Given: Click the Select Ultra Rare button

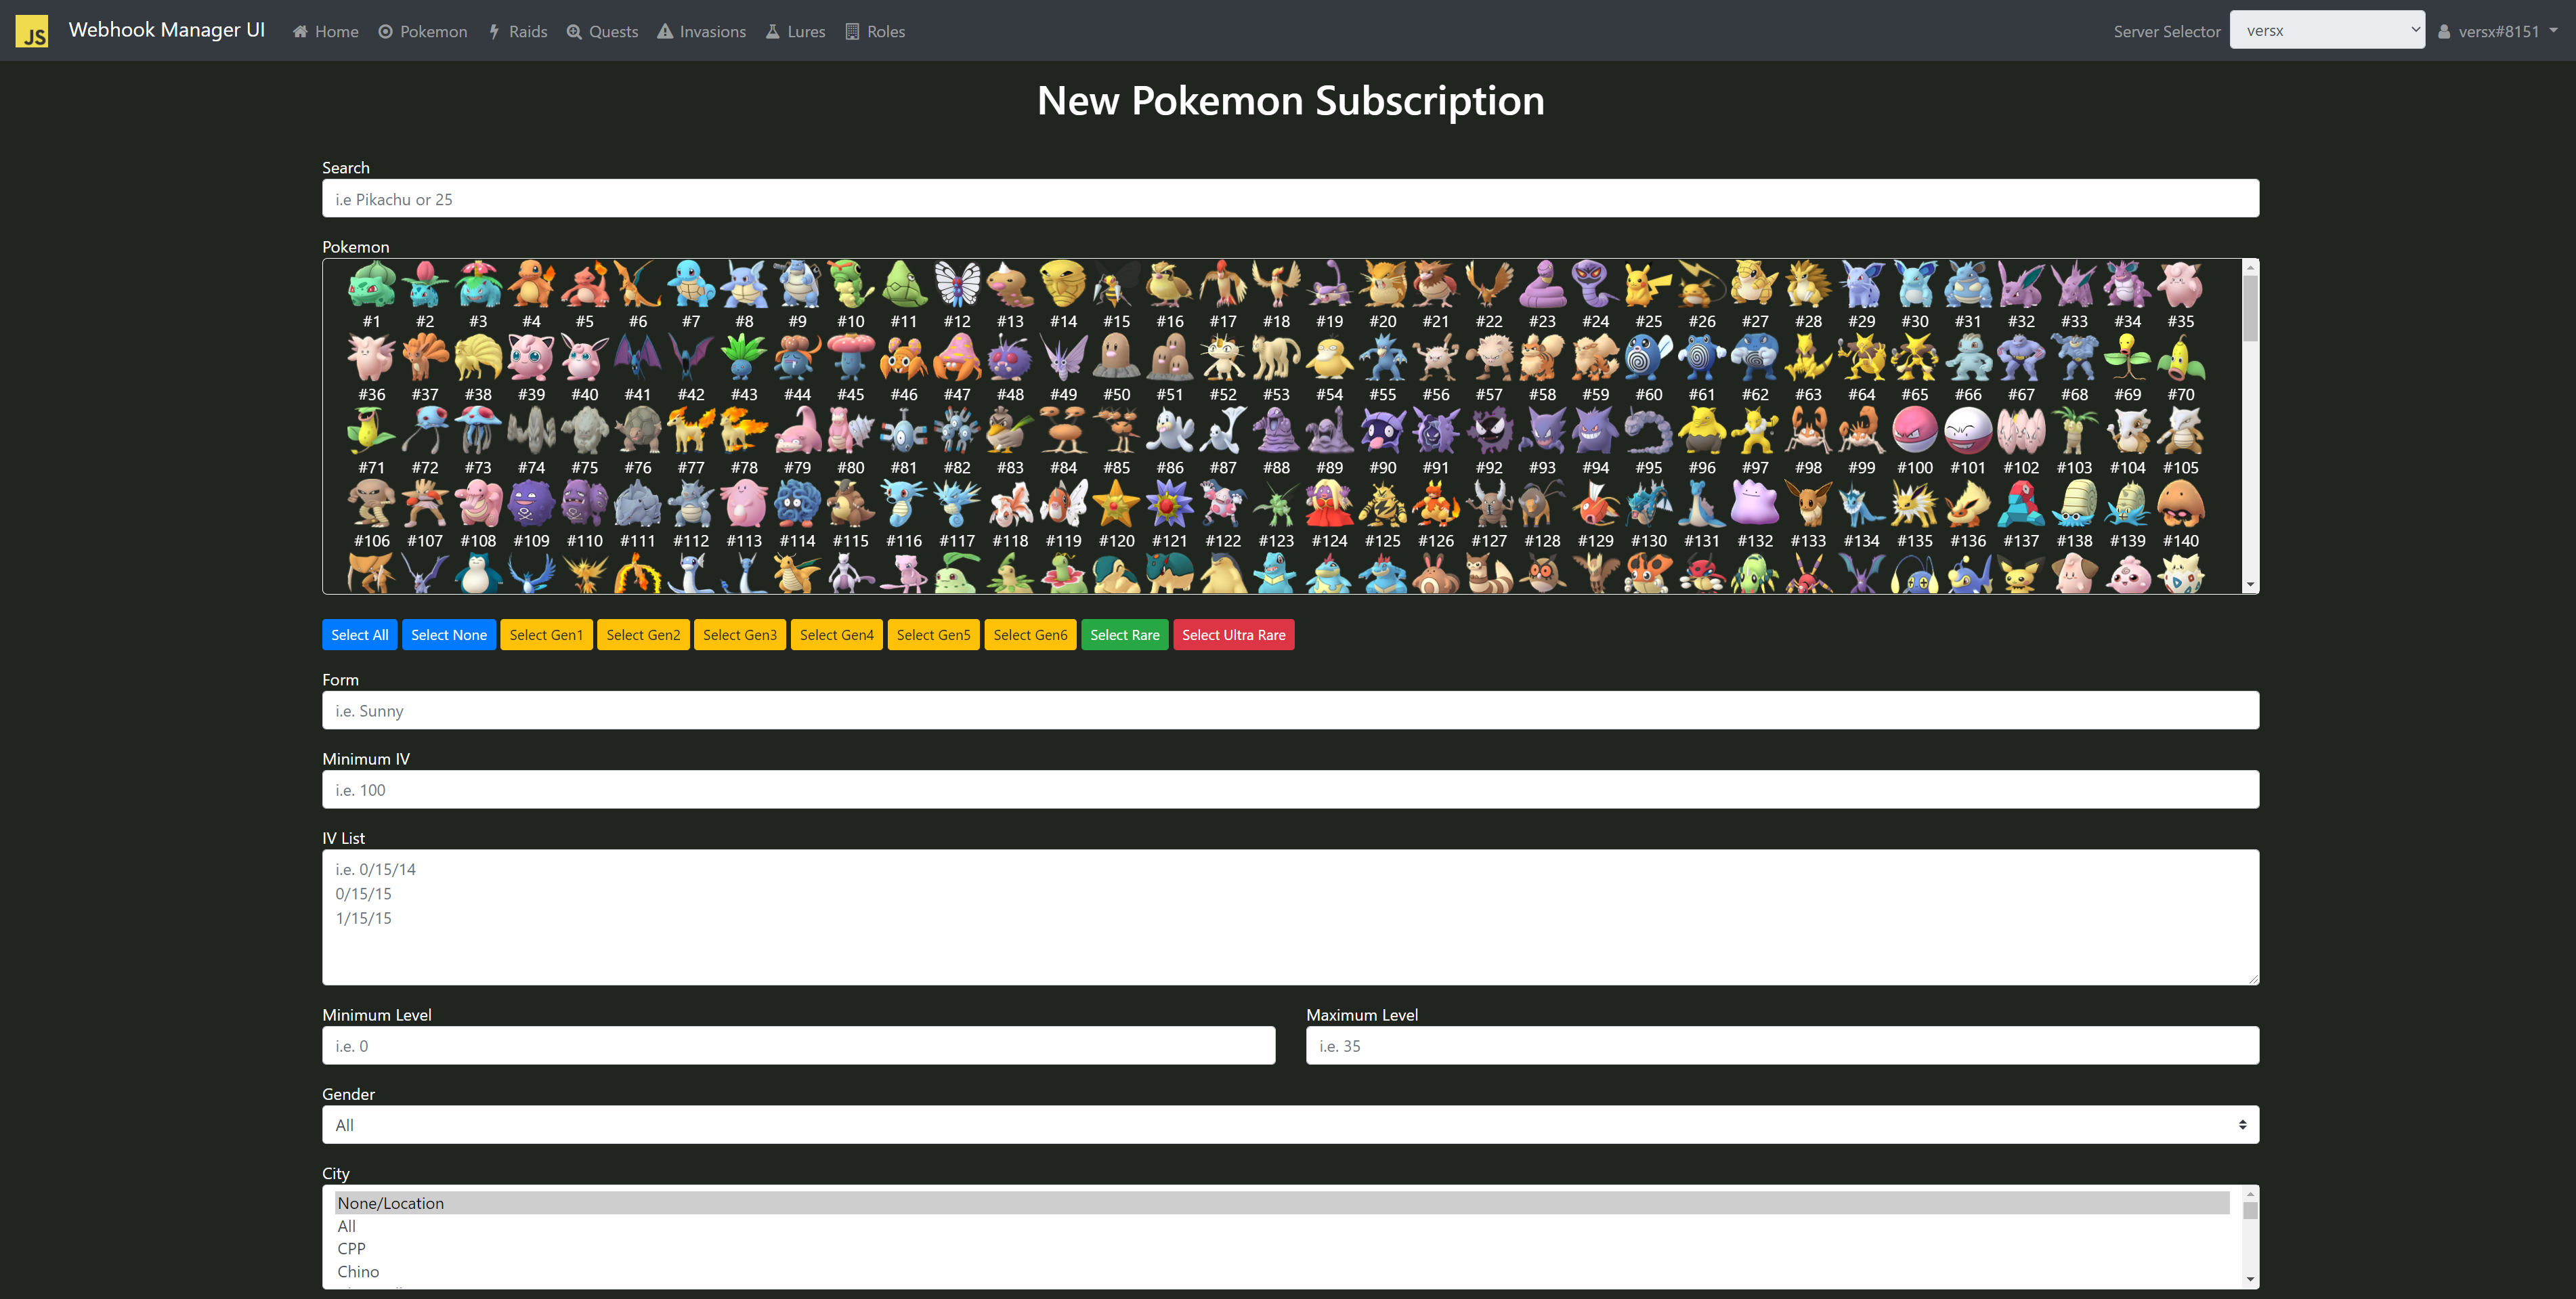Looking at the screenshot, I should coord(1233,635).
